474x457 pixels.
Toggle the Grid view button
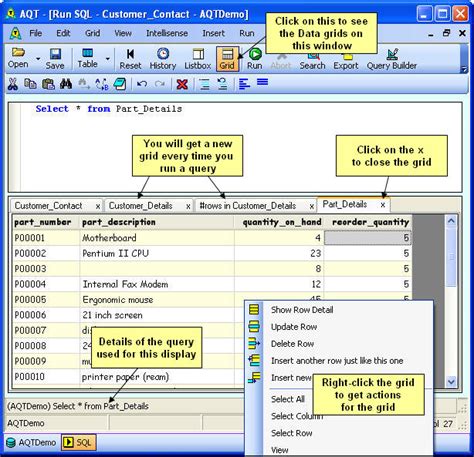pyautogui.click(x=227, y=59)
